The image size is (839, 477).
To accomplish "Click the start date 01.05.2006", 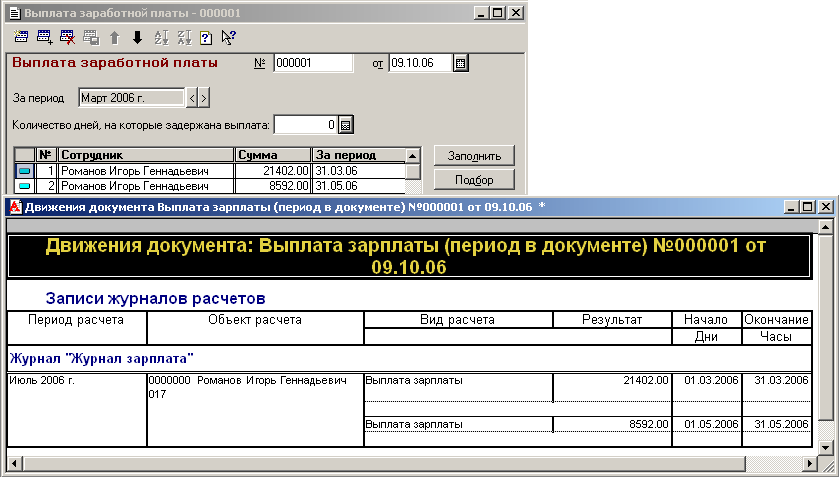I will click(711, 424).
